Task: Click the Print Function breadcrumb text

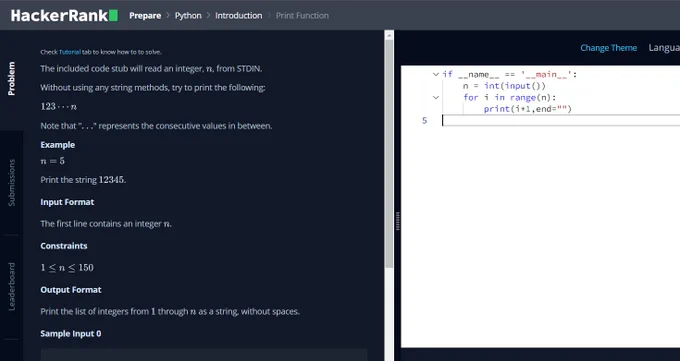Action: tap(302, 16)
